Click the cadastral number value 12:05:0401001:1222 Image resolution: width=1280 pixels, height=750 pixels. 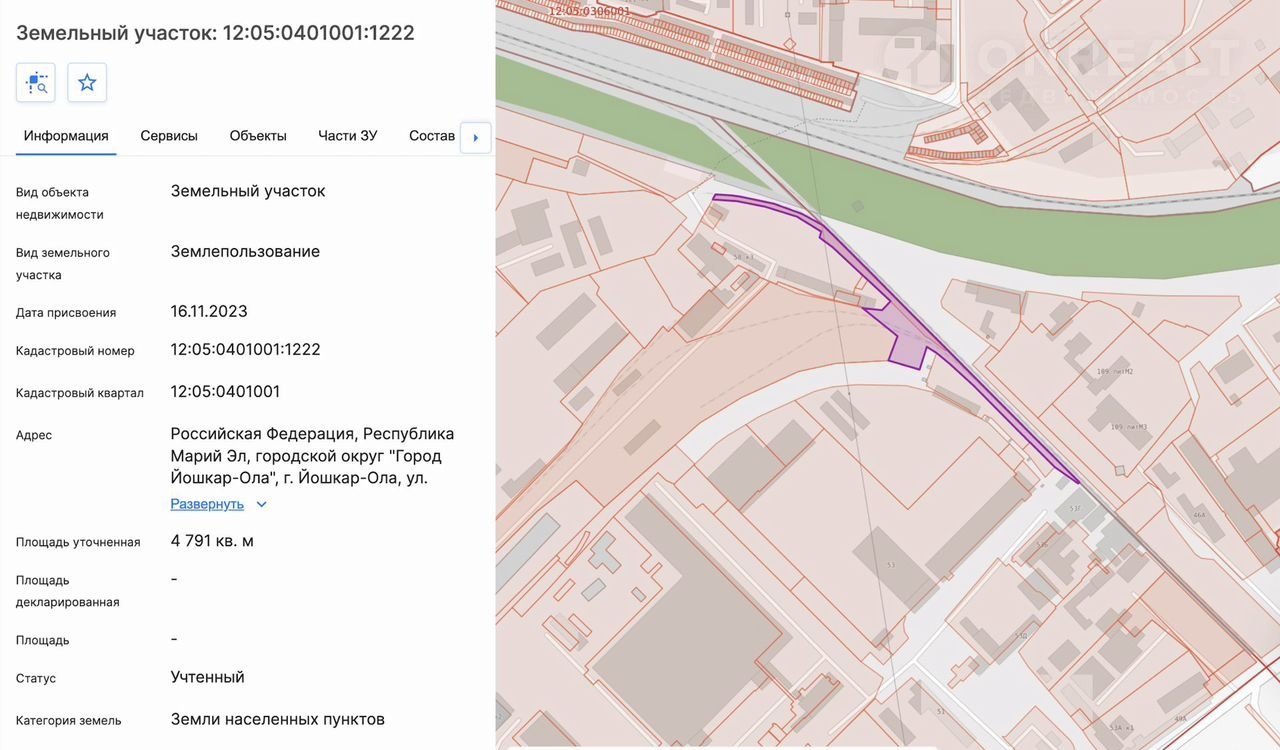point(246,350)
